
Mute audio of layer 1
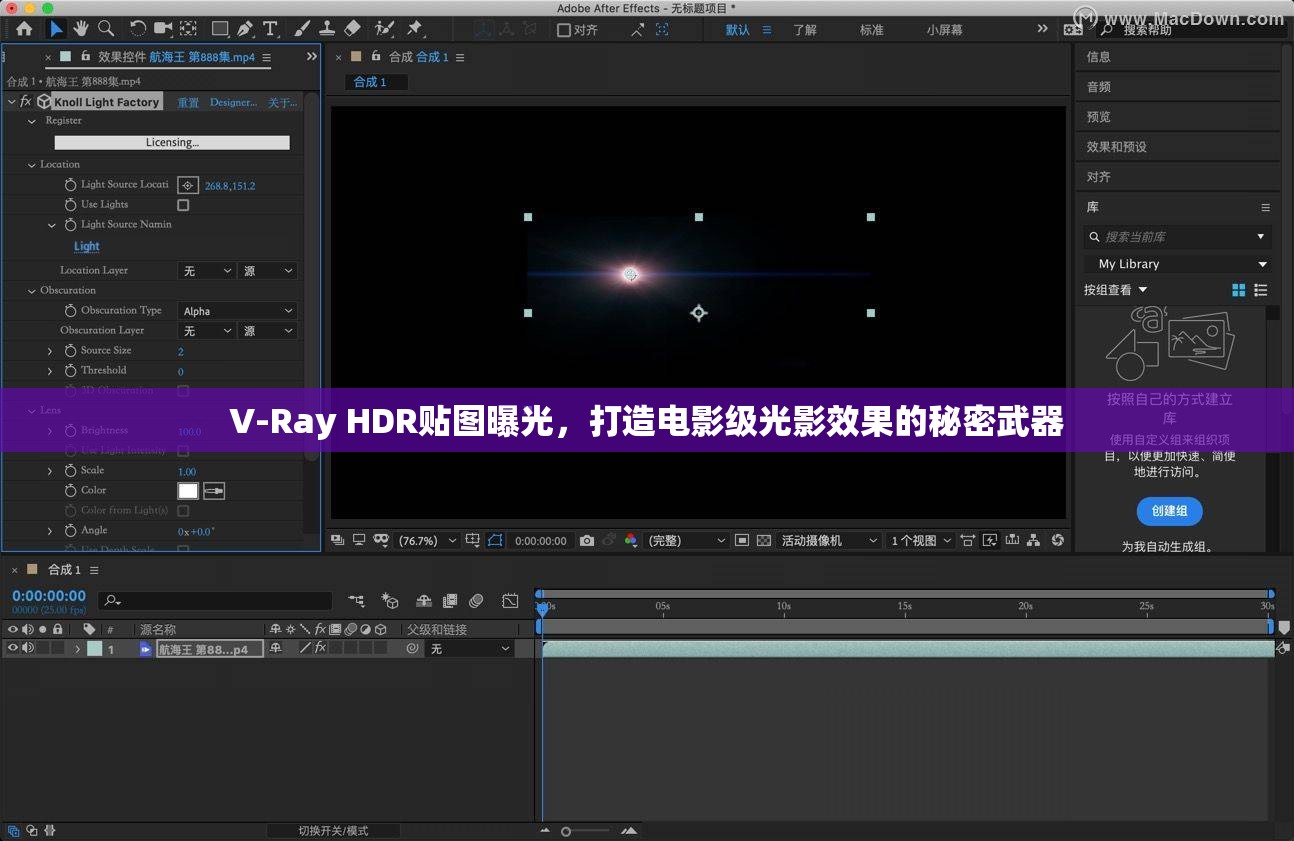pyautogui.click(x=28, y=648)
